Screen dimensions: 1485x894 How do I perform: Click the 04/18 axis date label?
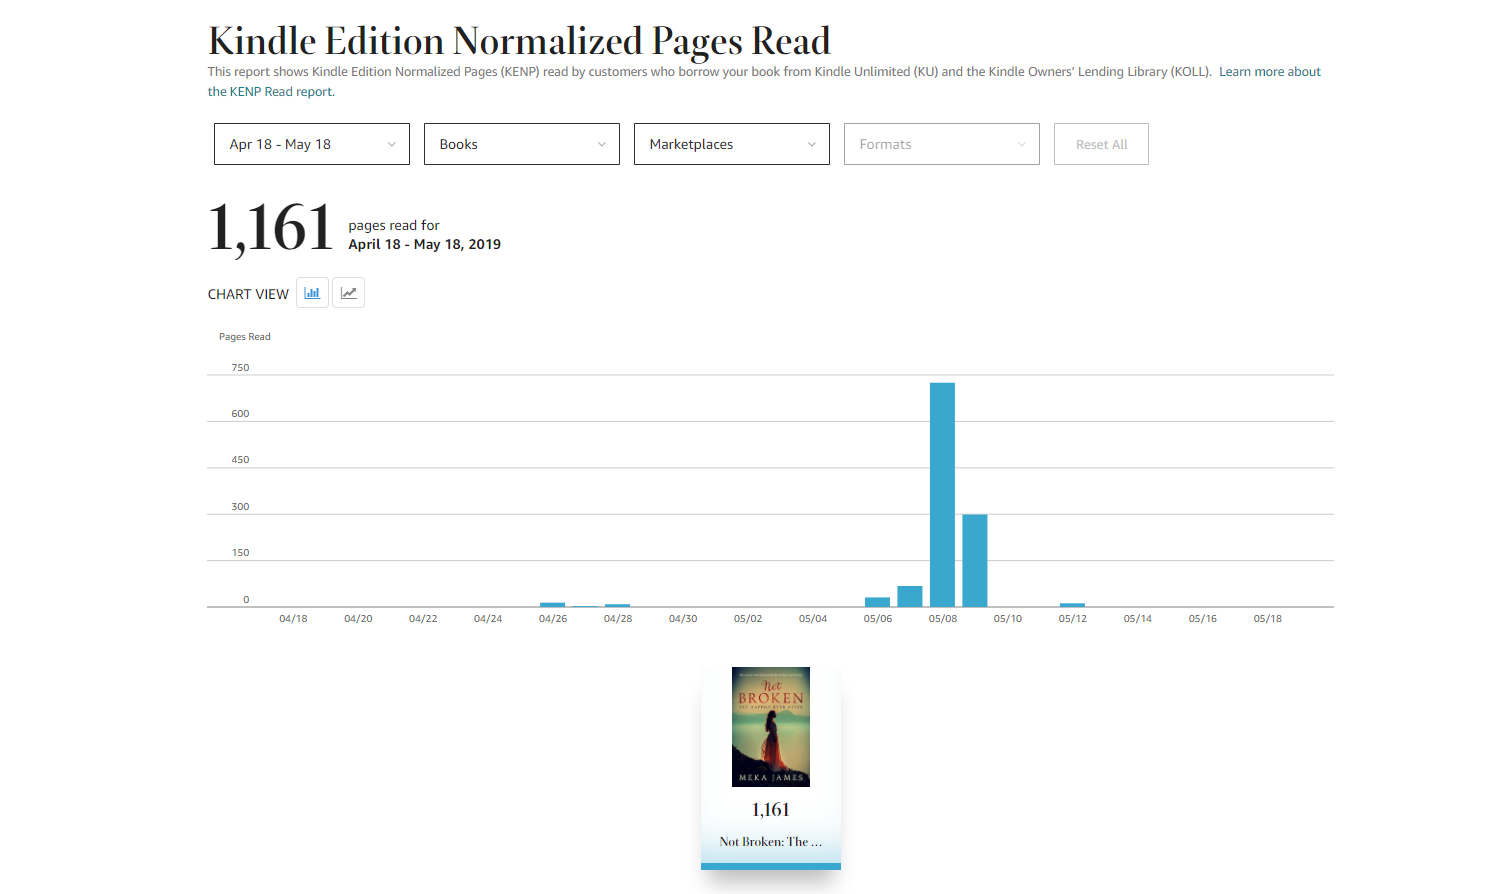pyautogui.click(x=293, y=619)
